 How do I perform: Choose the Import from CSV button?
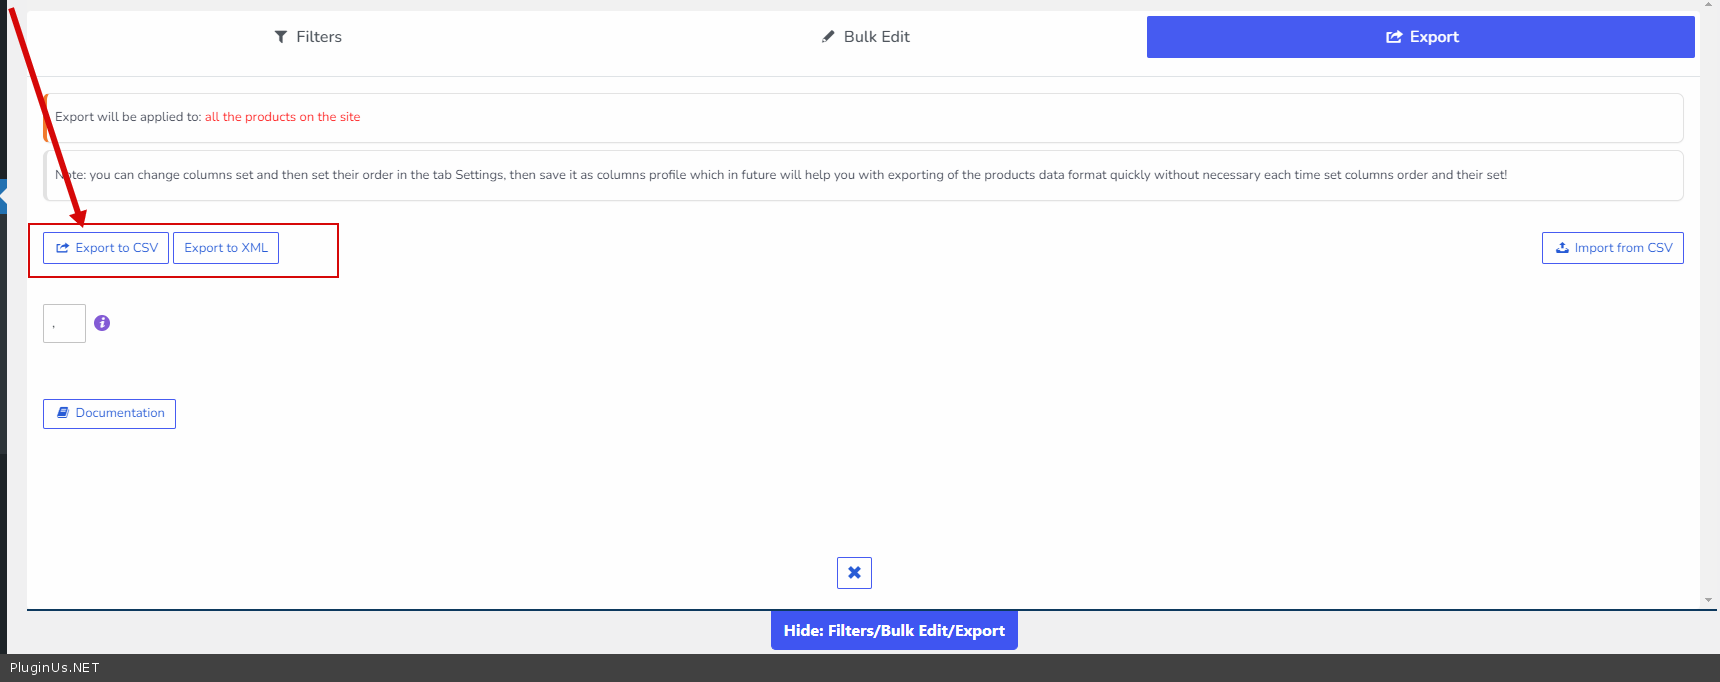[1612, 248]
